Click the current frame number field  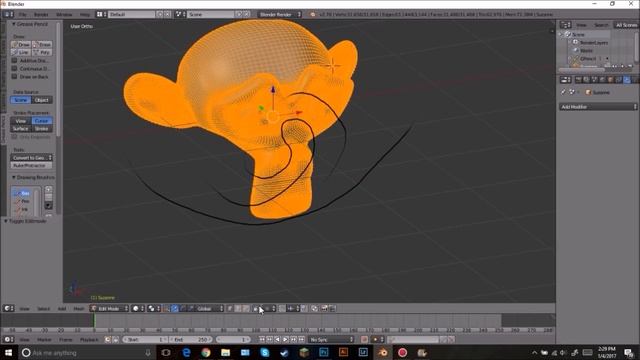233,340
